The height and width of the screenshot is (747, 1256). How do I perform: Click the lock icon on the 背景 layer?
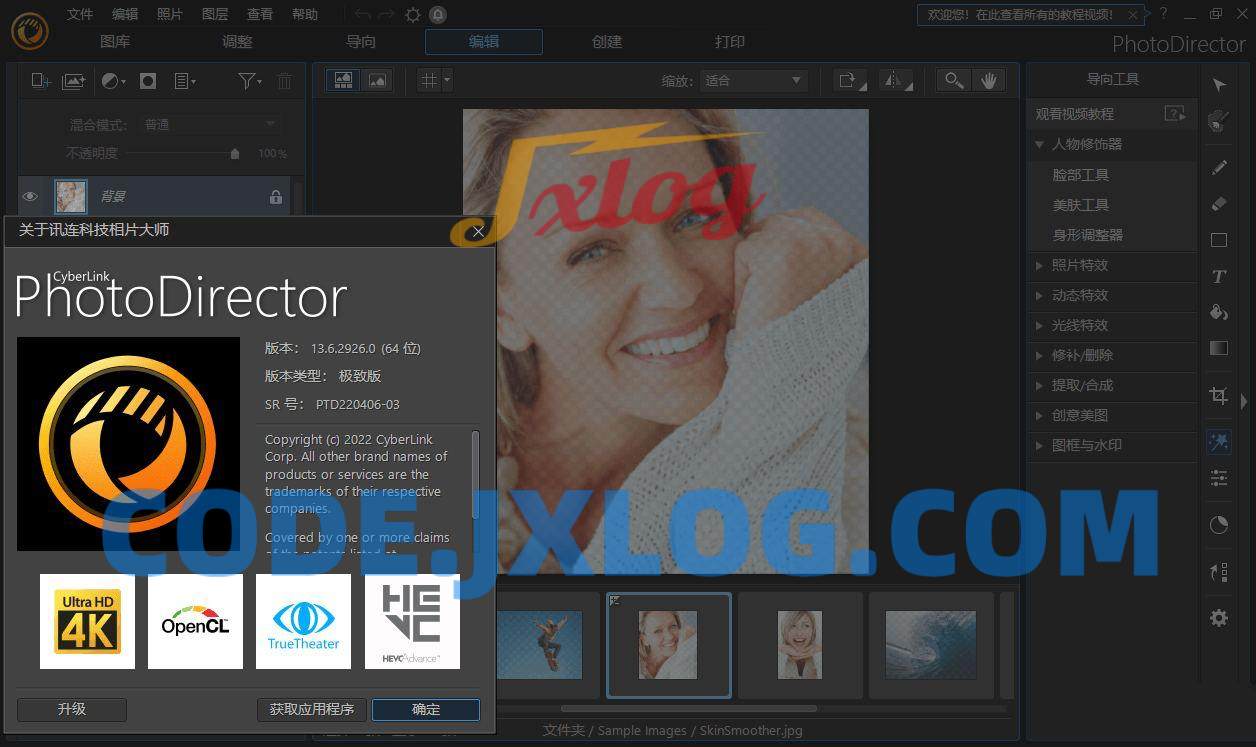click(x=275, y=197)
